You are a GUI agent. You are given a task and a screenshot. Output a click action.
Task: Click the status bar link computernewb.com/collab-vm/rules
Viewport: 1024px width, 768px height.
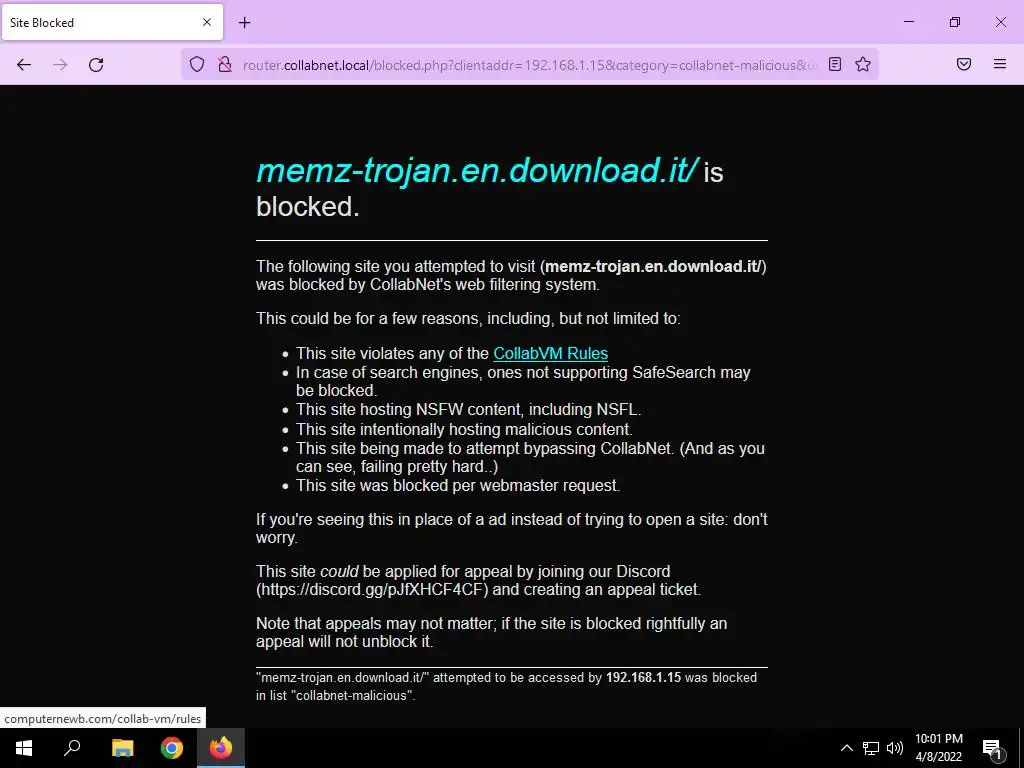point(103,719)
